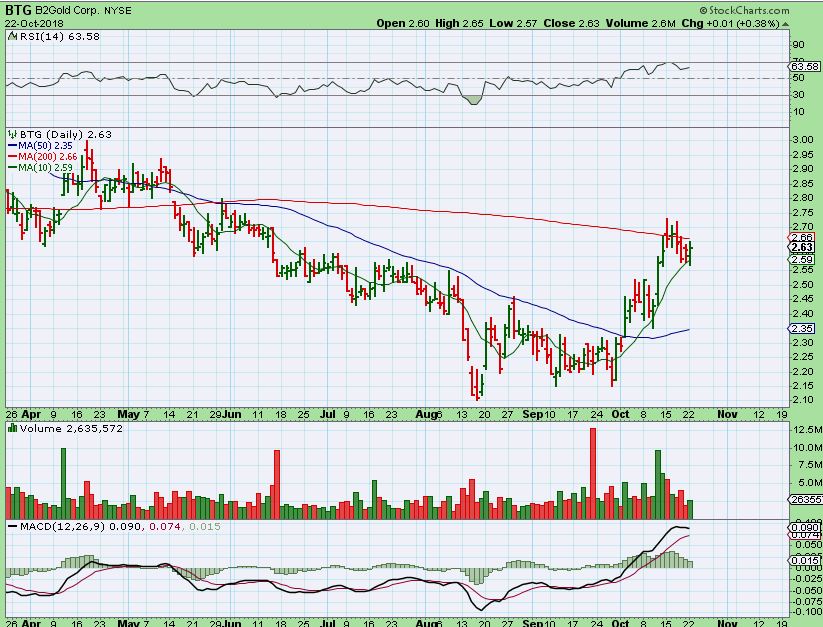This screenshot has height=627, width=823.
Task: Click the volume bars icon beside Volume 2,635,572
Action: [13, 429]
